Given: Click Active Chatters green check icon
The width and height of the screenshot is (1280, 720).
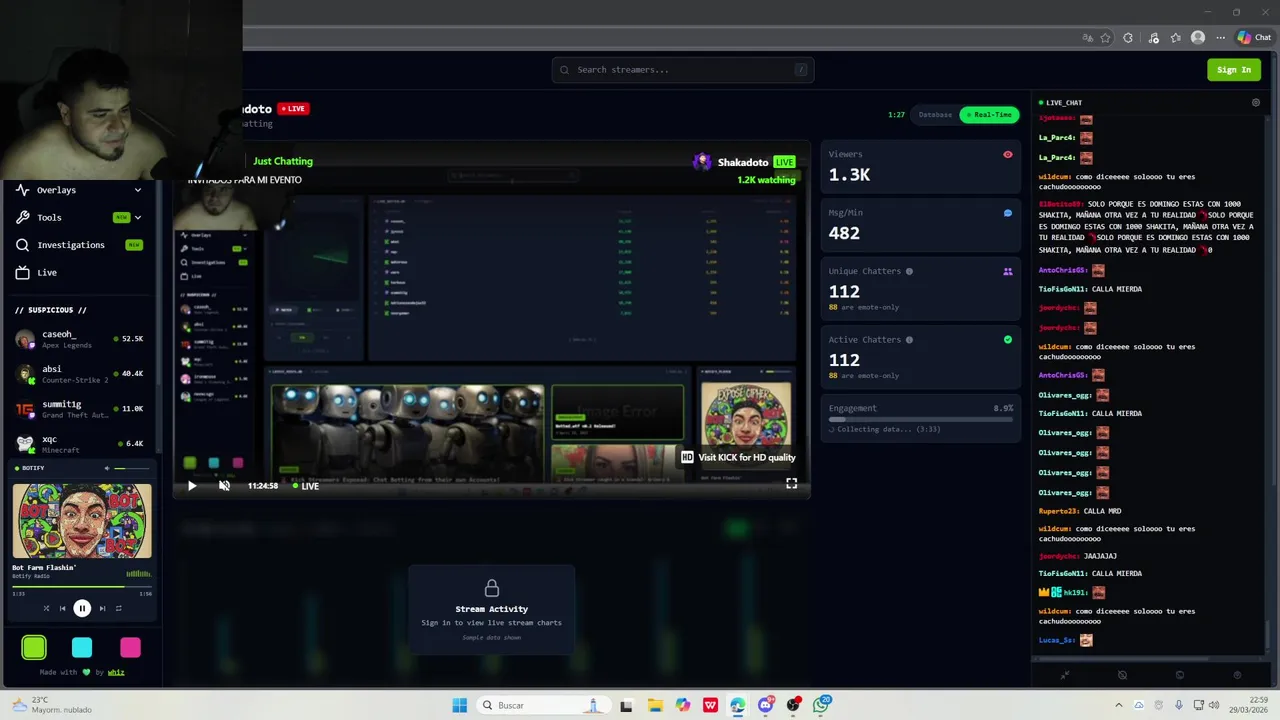Looking at the screenshot, I should [x=1008, y=340].
